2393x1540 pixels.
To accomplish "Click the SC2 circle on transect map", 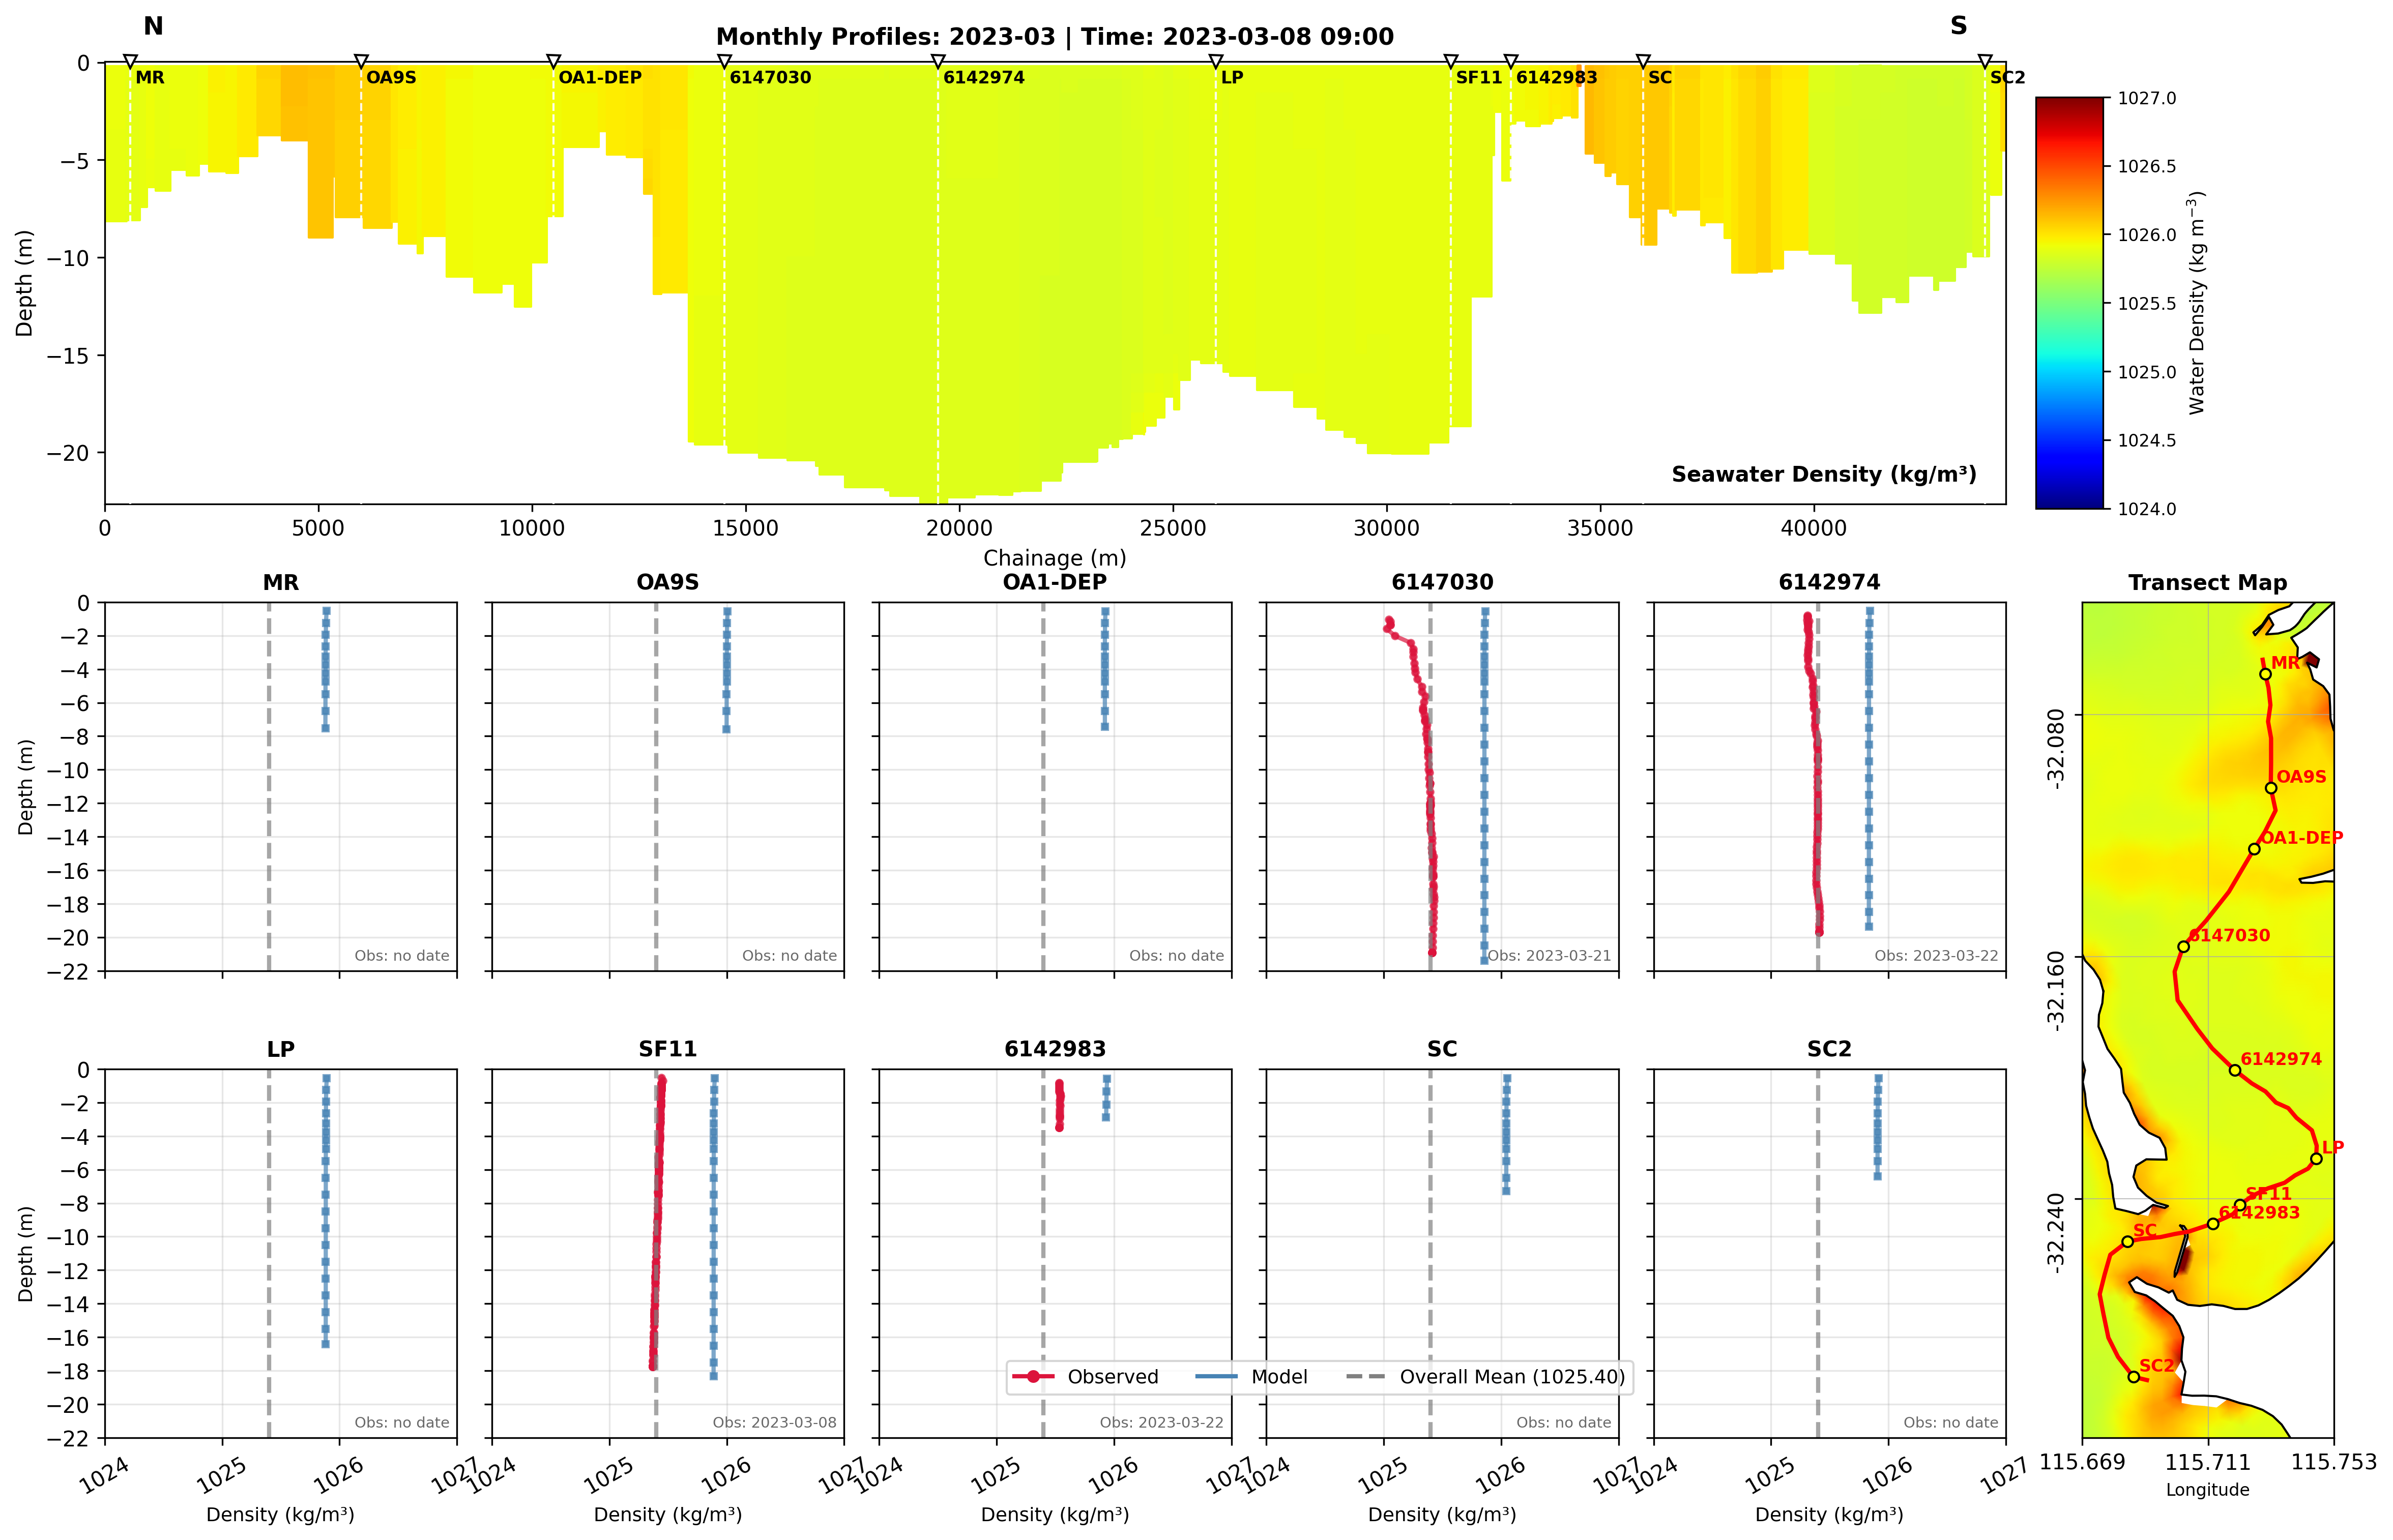I will click(x=2134, y=1377).
